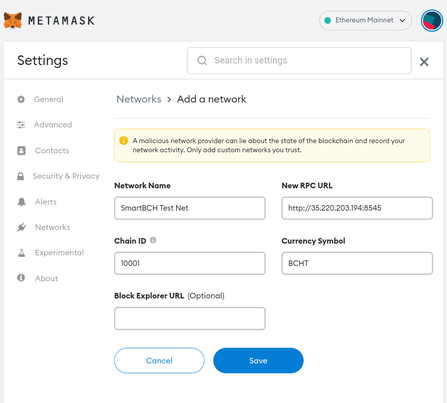The width and height of the screenshot is (447, 403).
Task: Open General settings section
Action: click(48, 99)
